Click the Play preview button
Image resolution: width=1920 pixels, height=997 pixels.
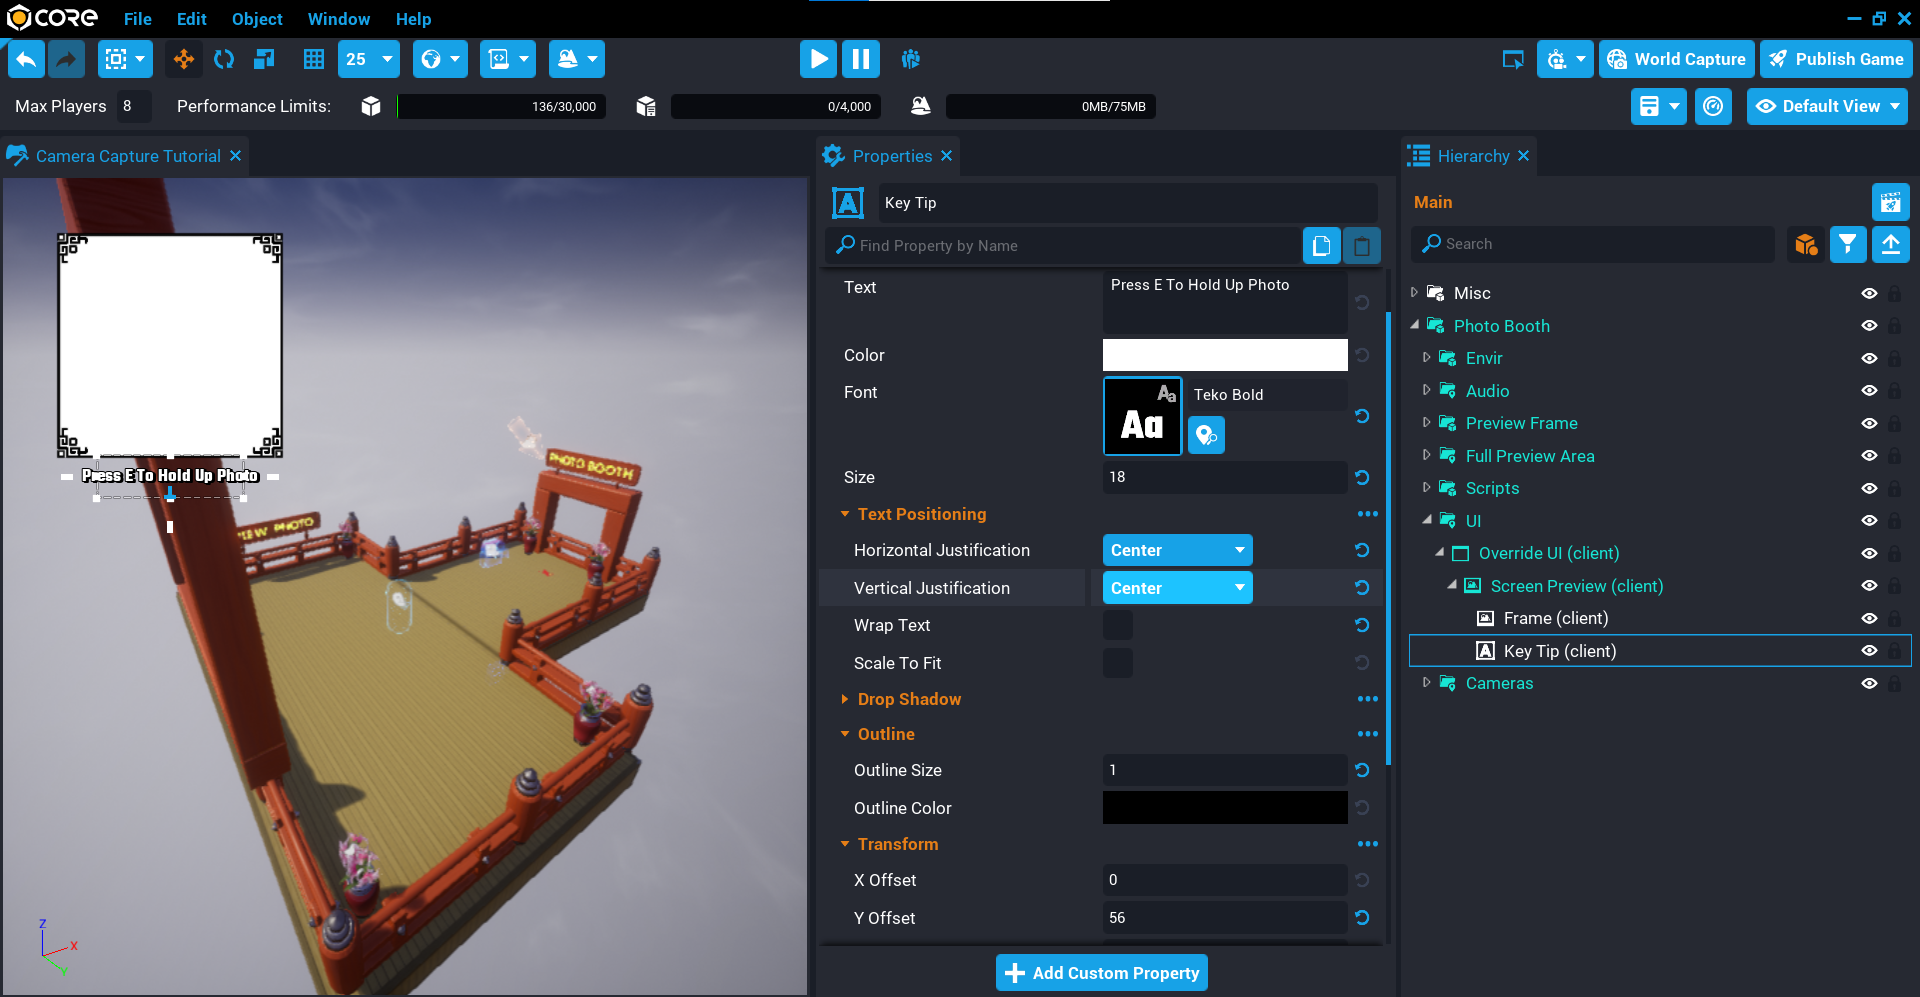click(817, 59)
